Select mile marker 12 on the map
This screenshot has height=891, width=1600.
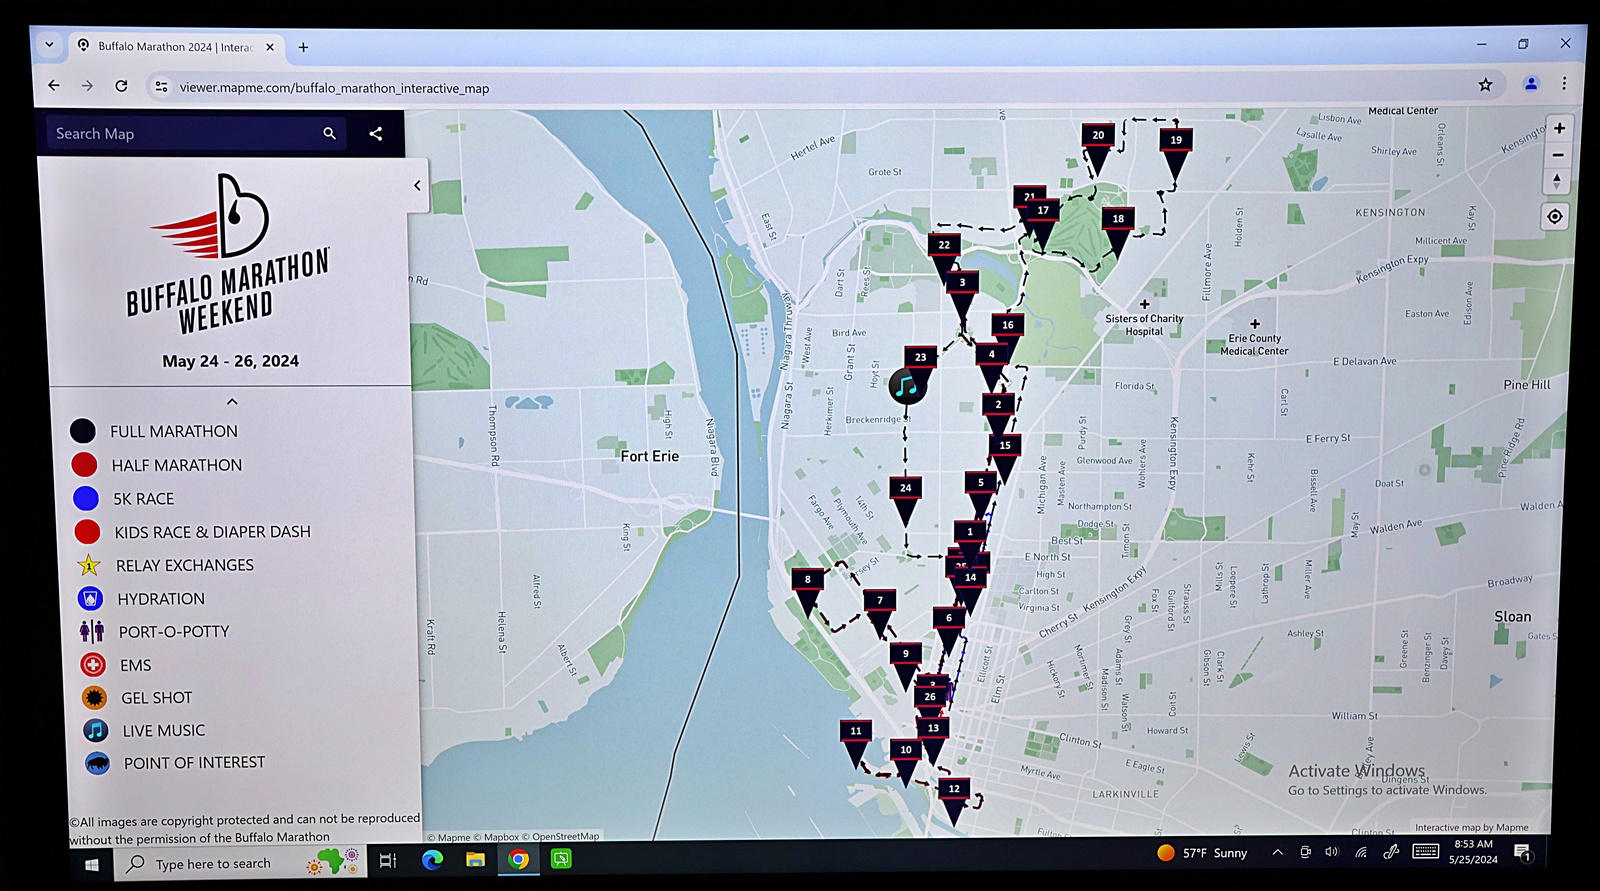pos(954,800)
